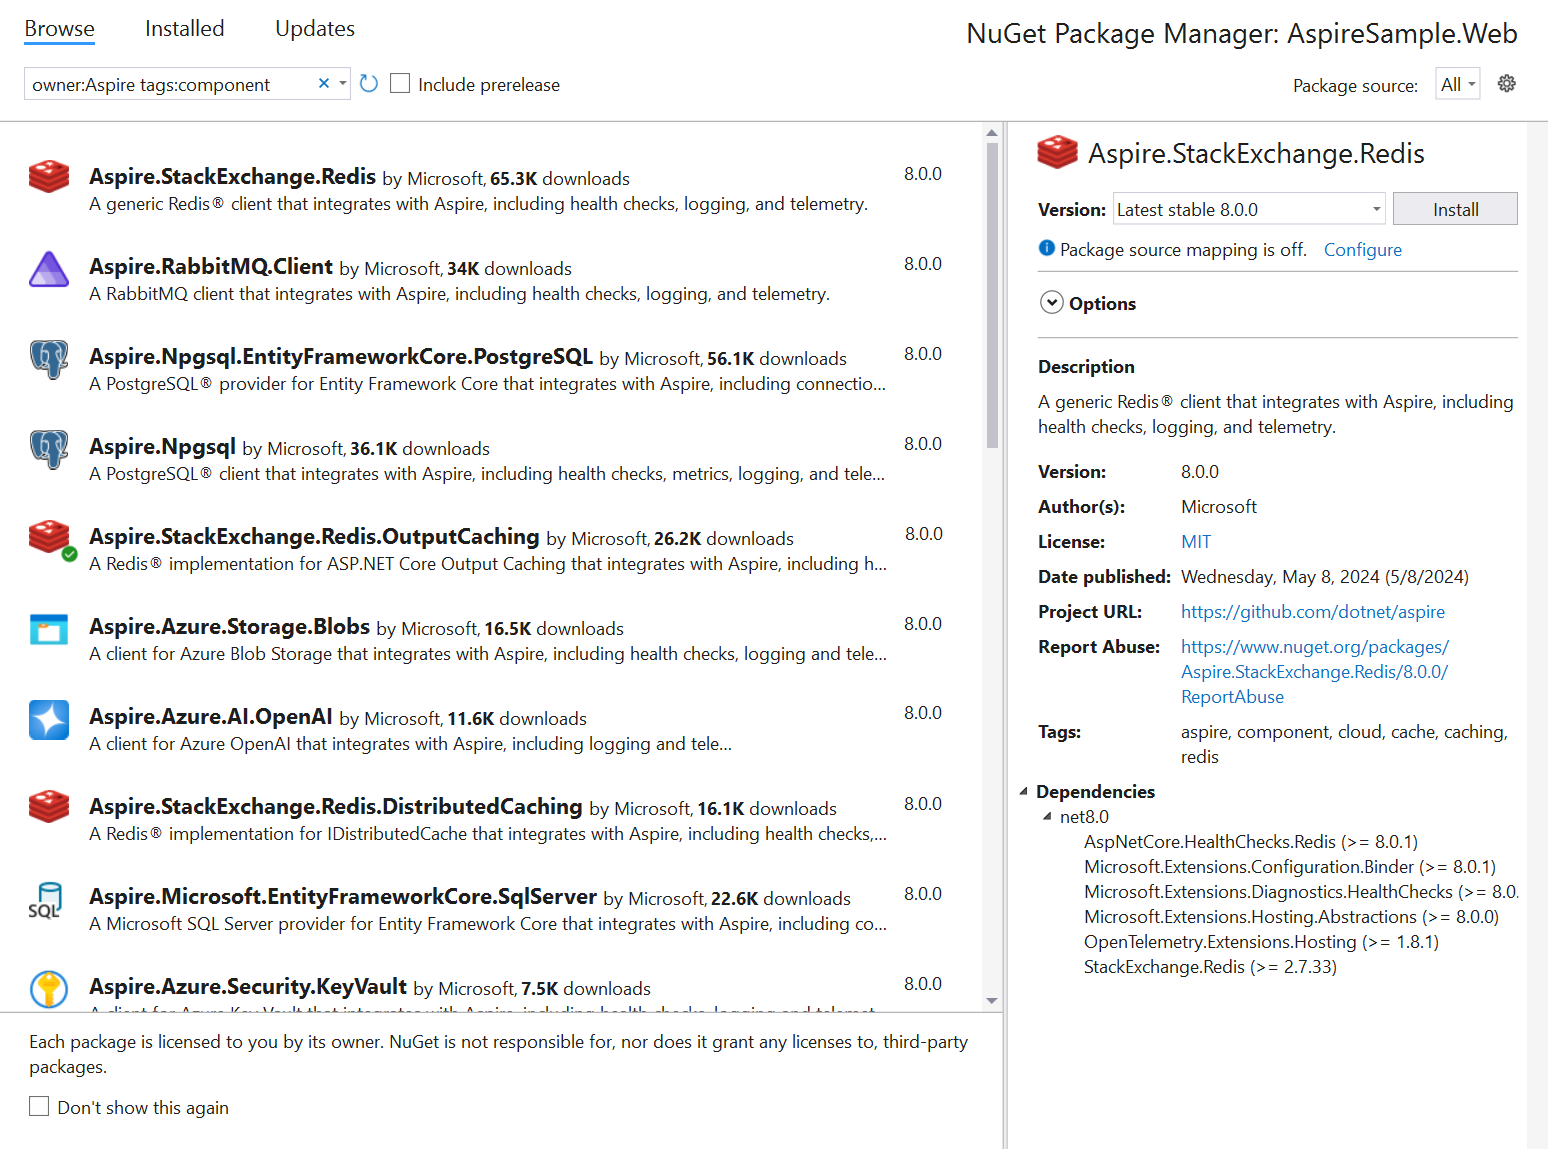
Task: Open the Package source dropdown
Action: (x=1457, y=85)
